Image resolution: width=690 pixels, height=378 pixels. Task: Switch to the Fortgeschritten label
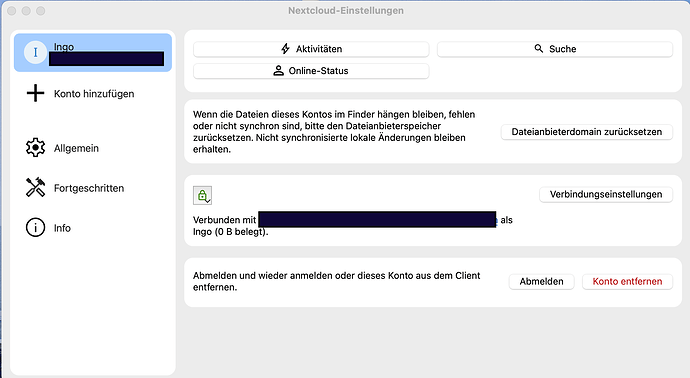tap(89, 188)
